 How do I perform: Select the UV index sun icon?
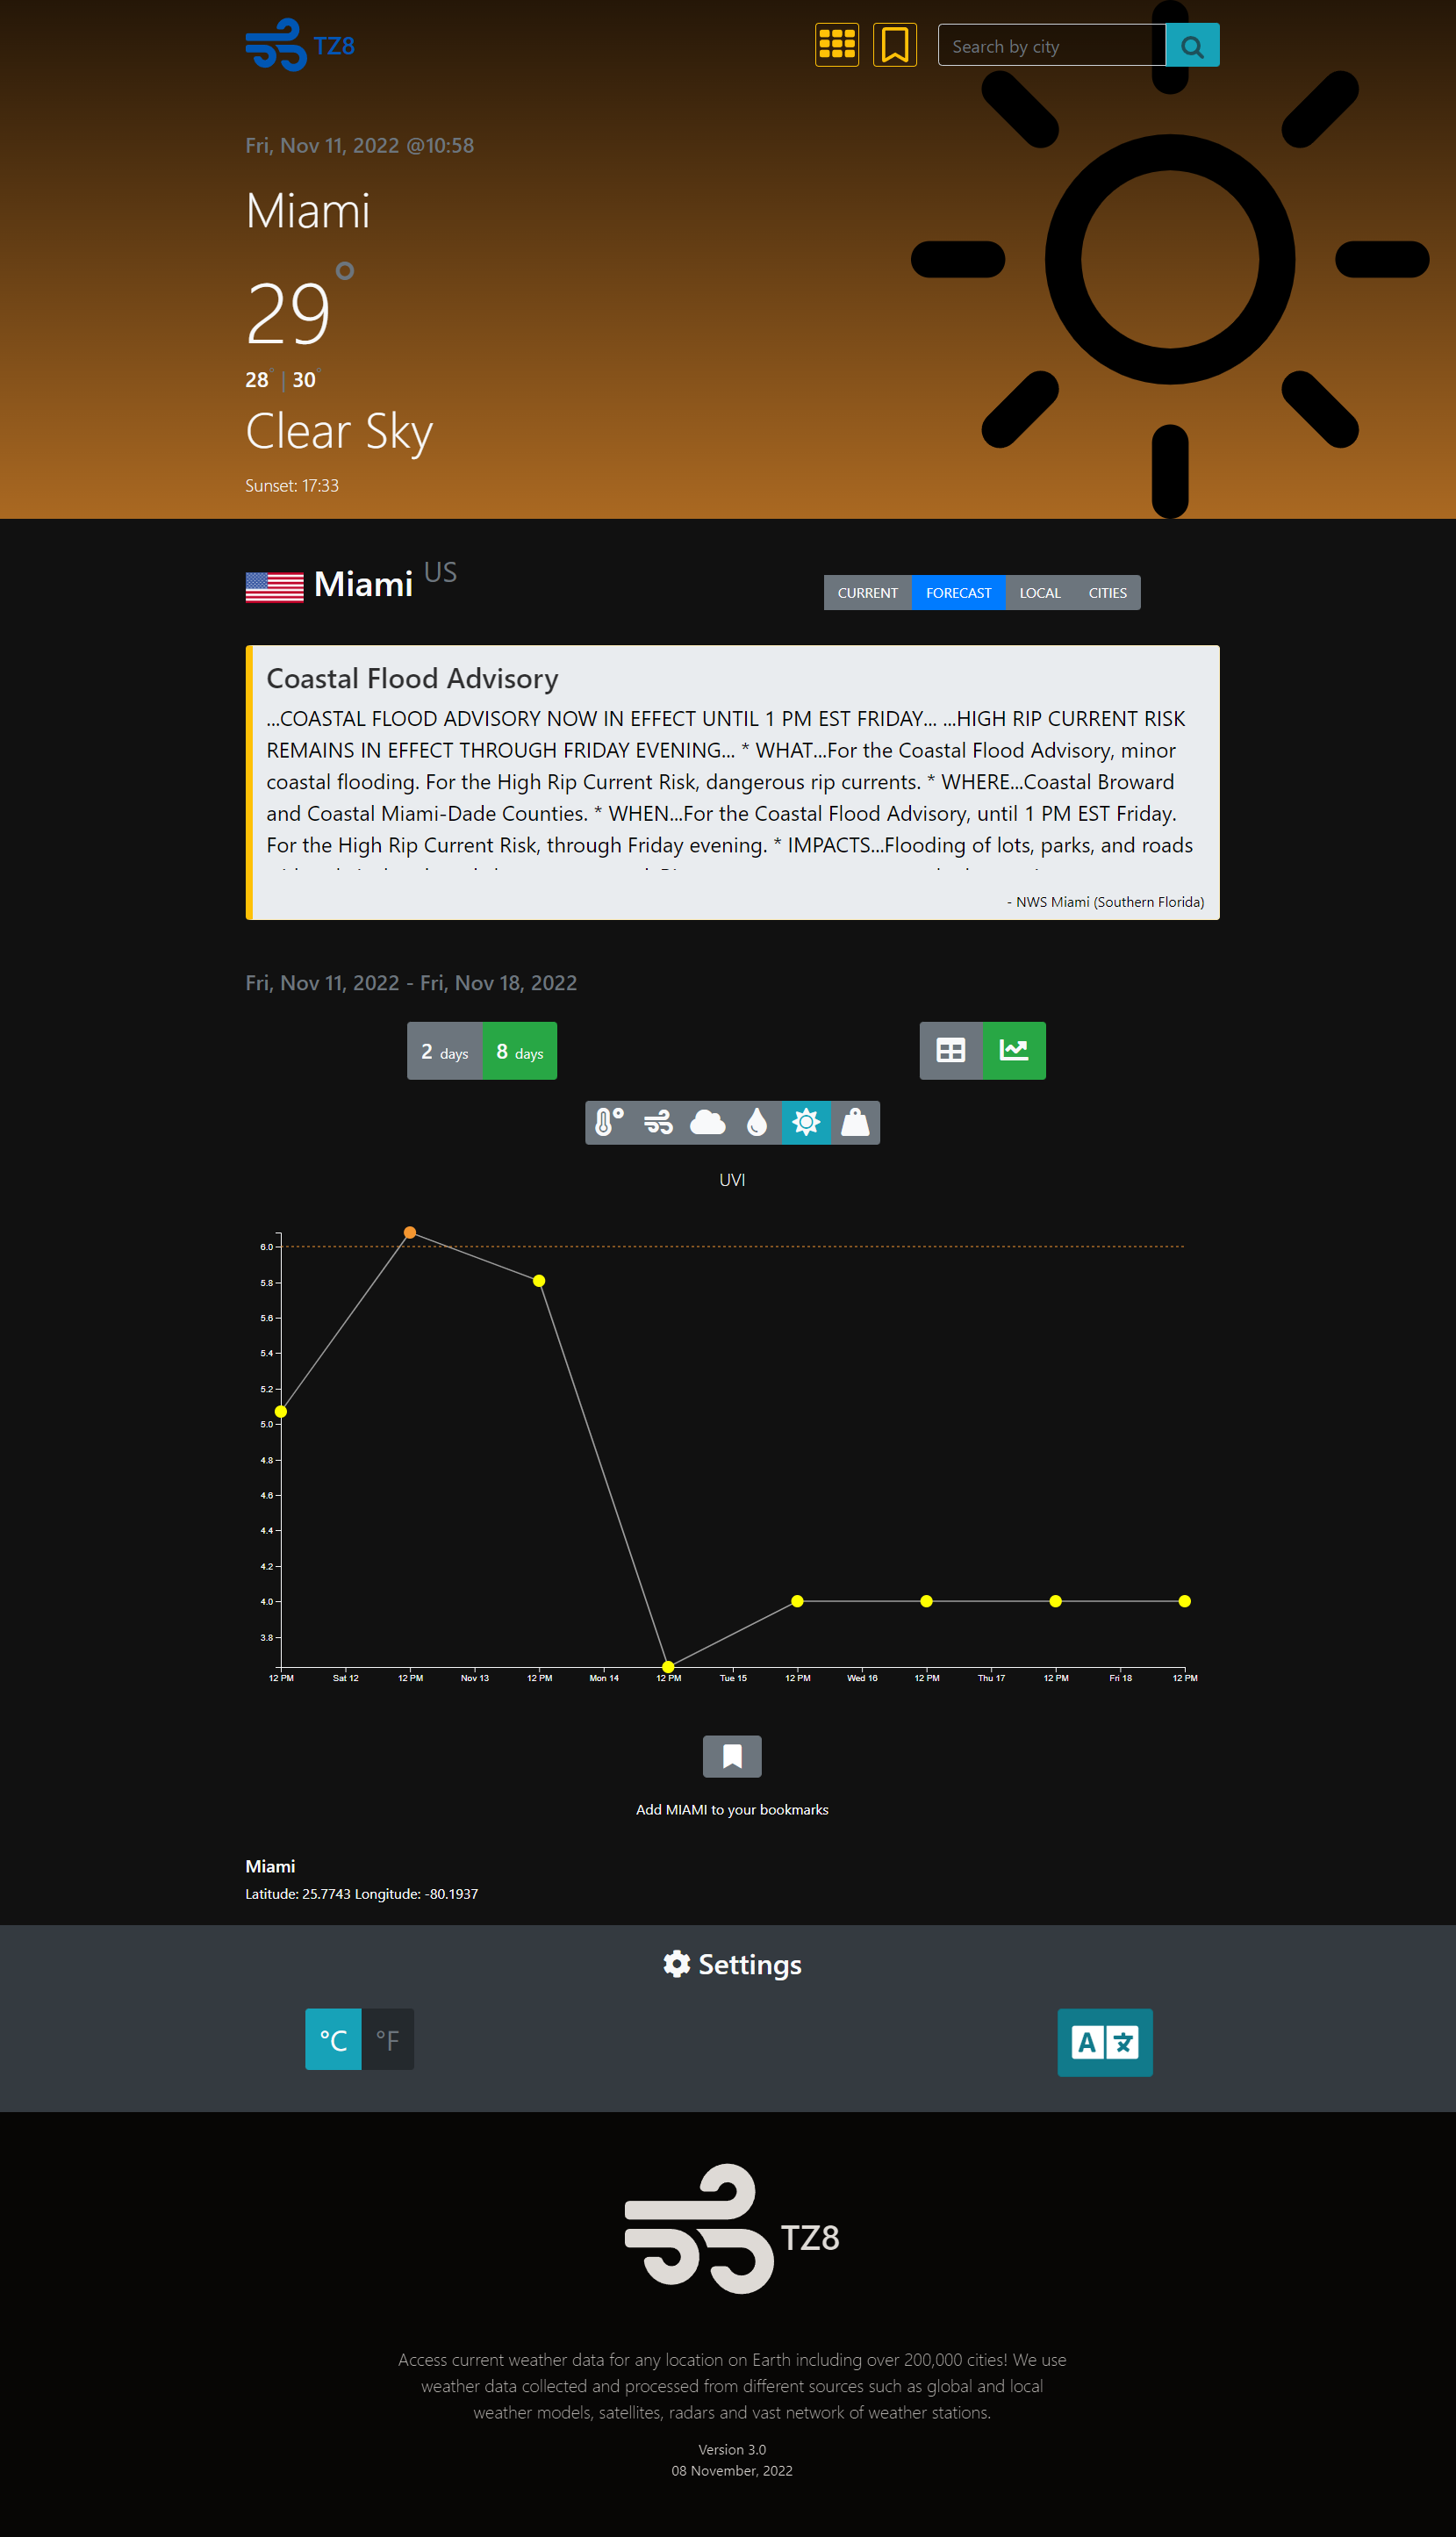coord(806,1122)
